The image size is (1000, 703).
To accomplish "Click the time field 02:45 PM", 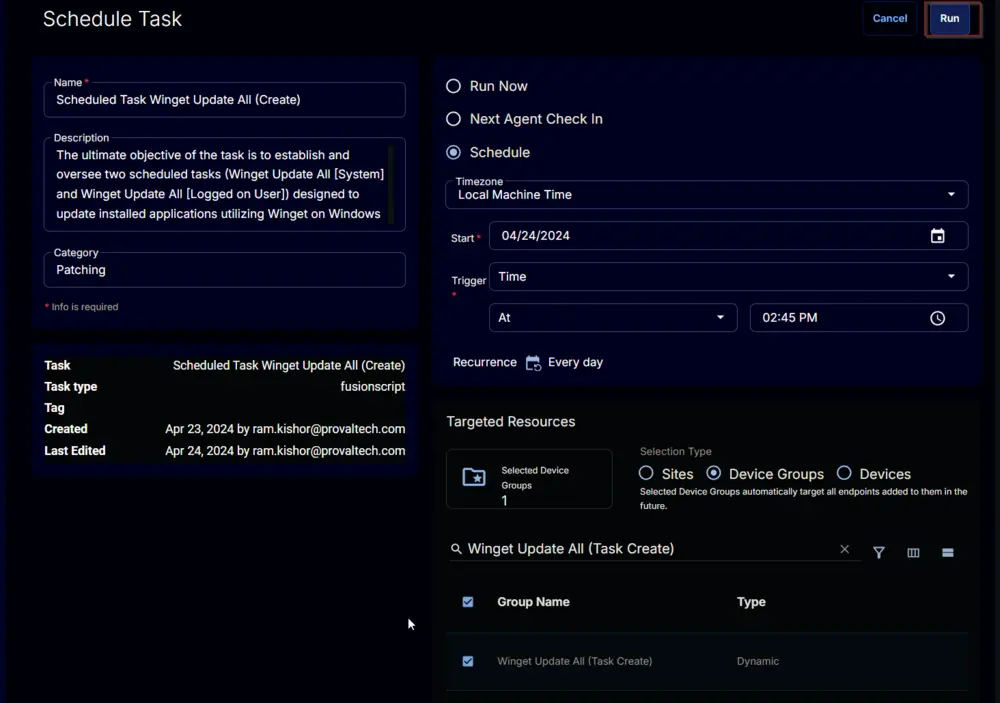I will (859, 318).
